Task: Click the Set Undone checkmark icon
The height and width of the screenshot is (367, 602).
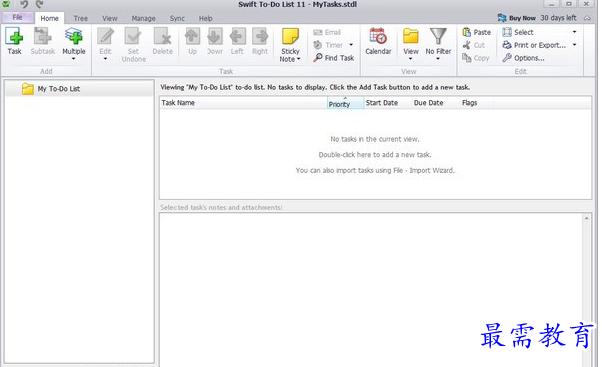Action: [x=133, y=36]
